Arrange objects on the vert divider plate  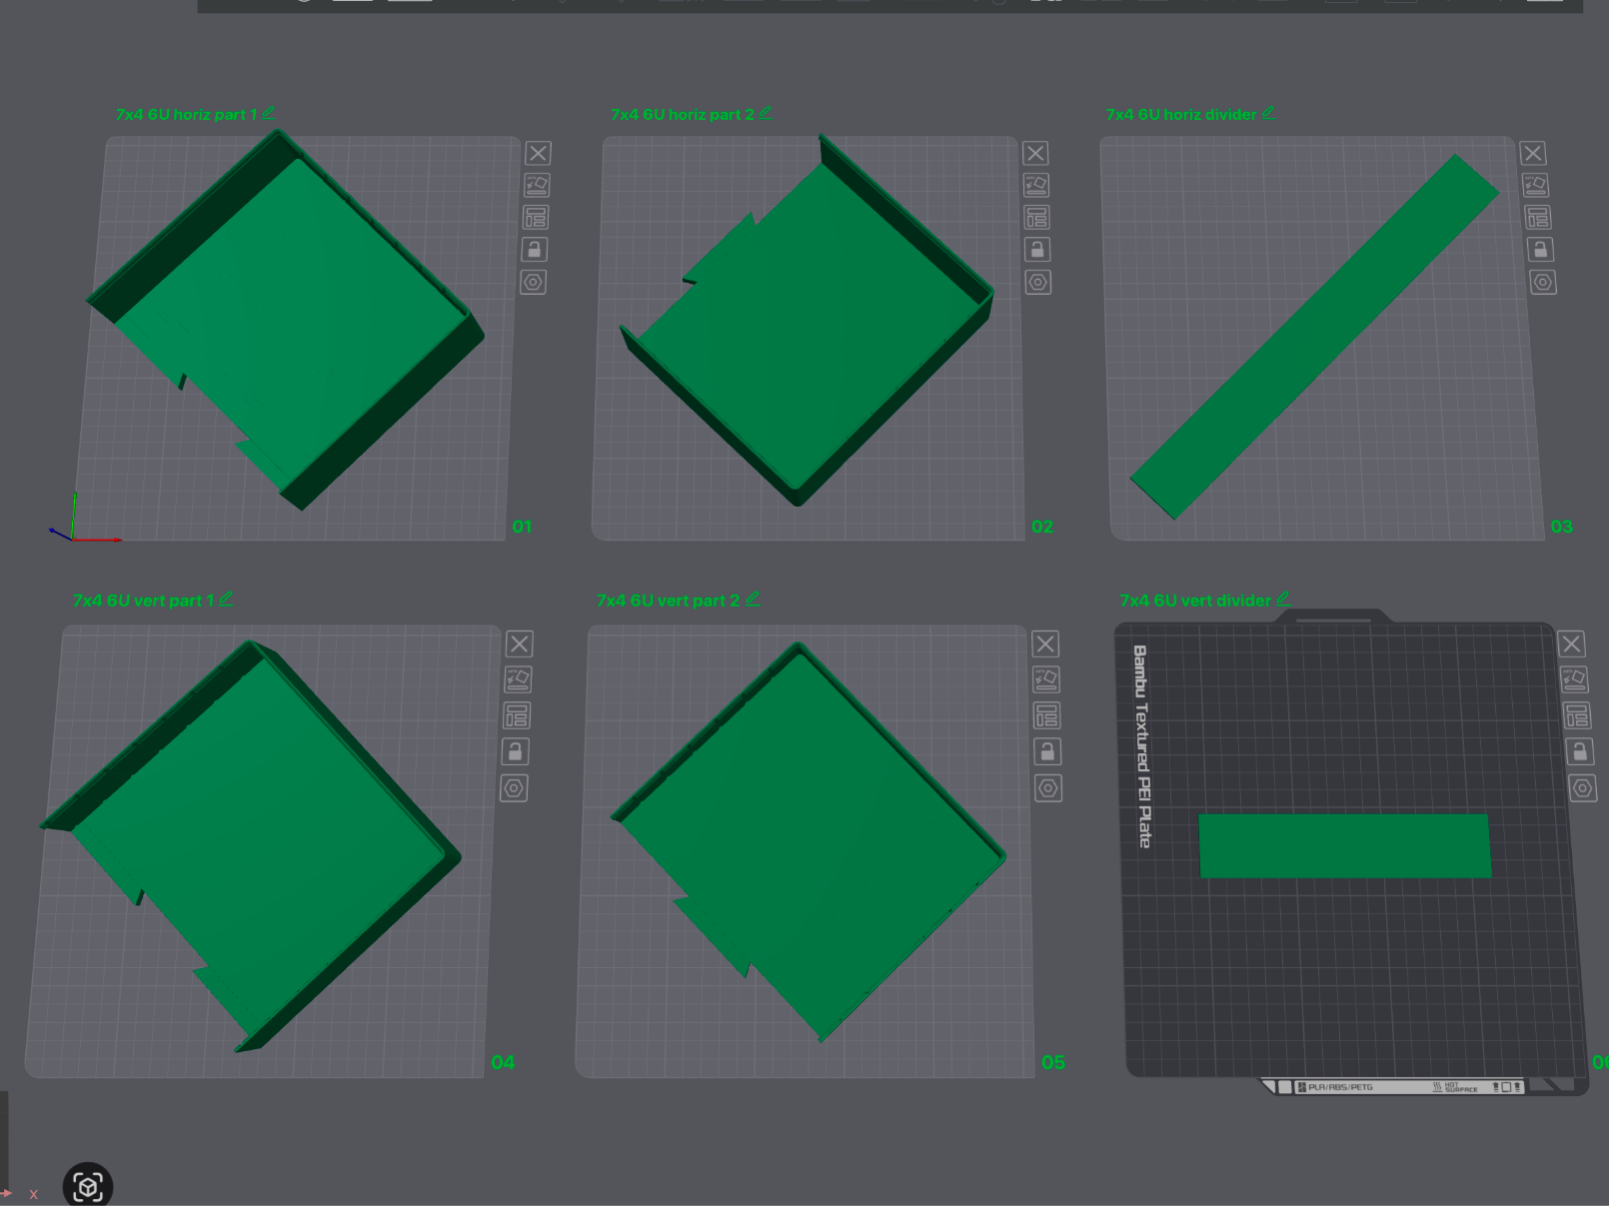pos(1577,716)
